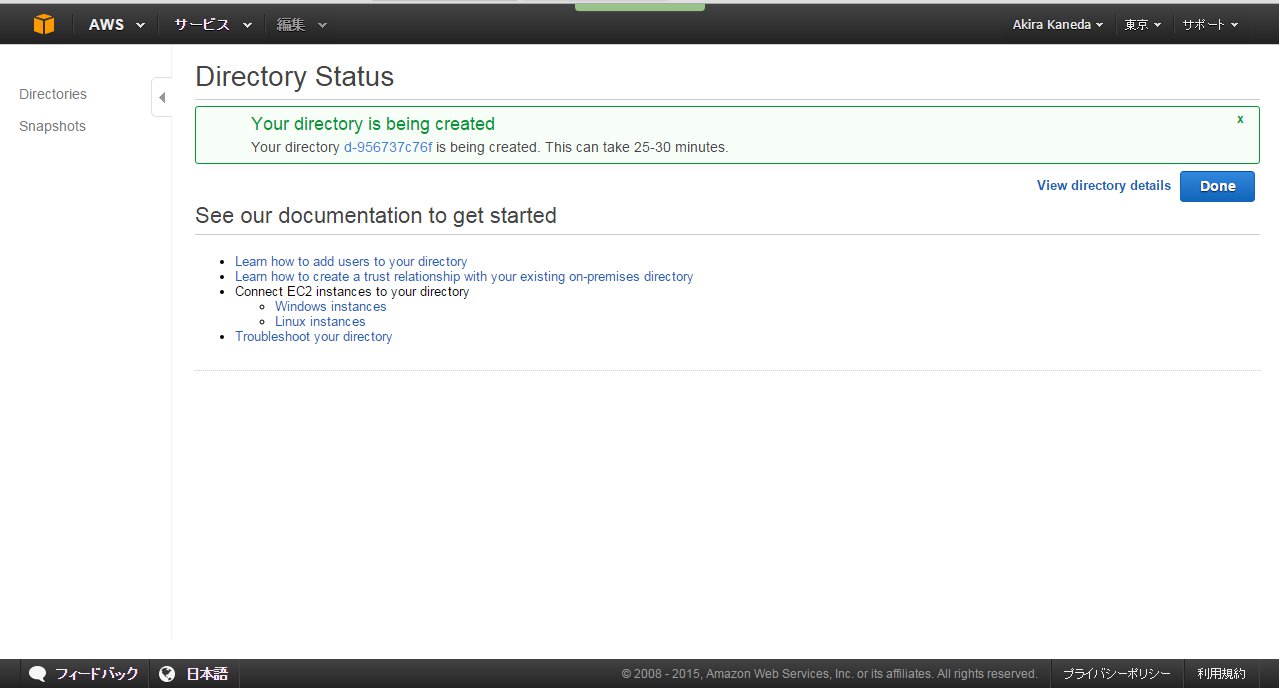The width and height of the screenshot is (1279, 688).
Task: Click the feedback speech bubble icon
Action: pos(38,674)
